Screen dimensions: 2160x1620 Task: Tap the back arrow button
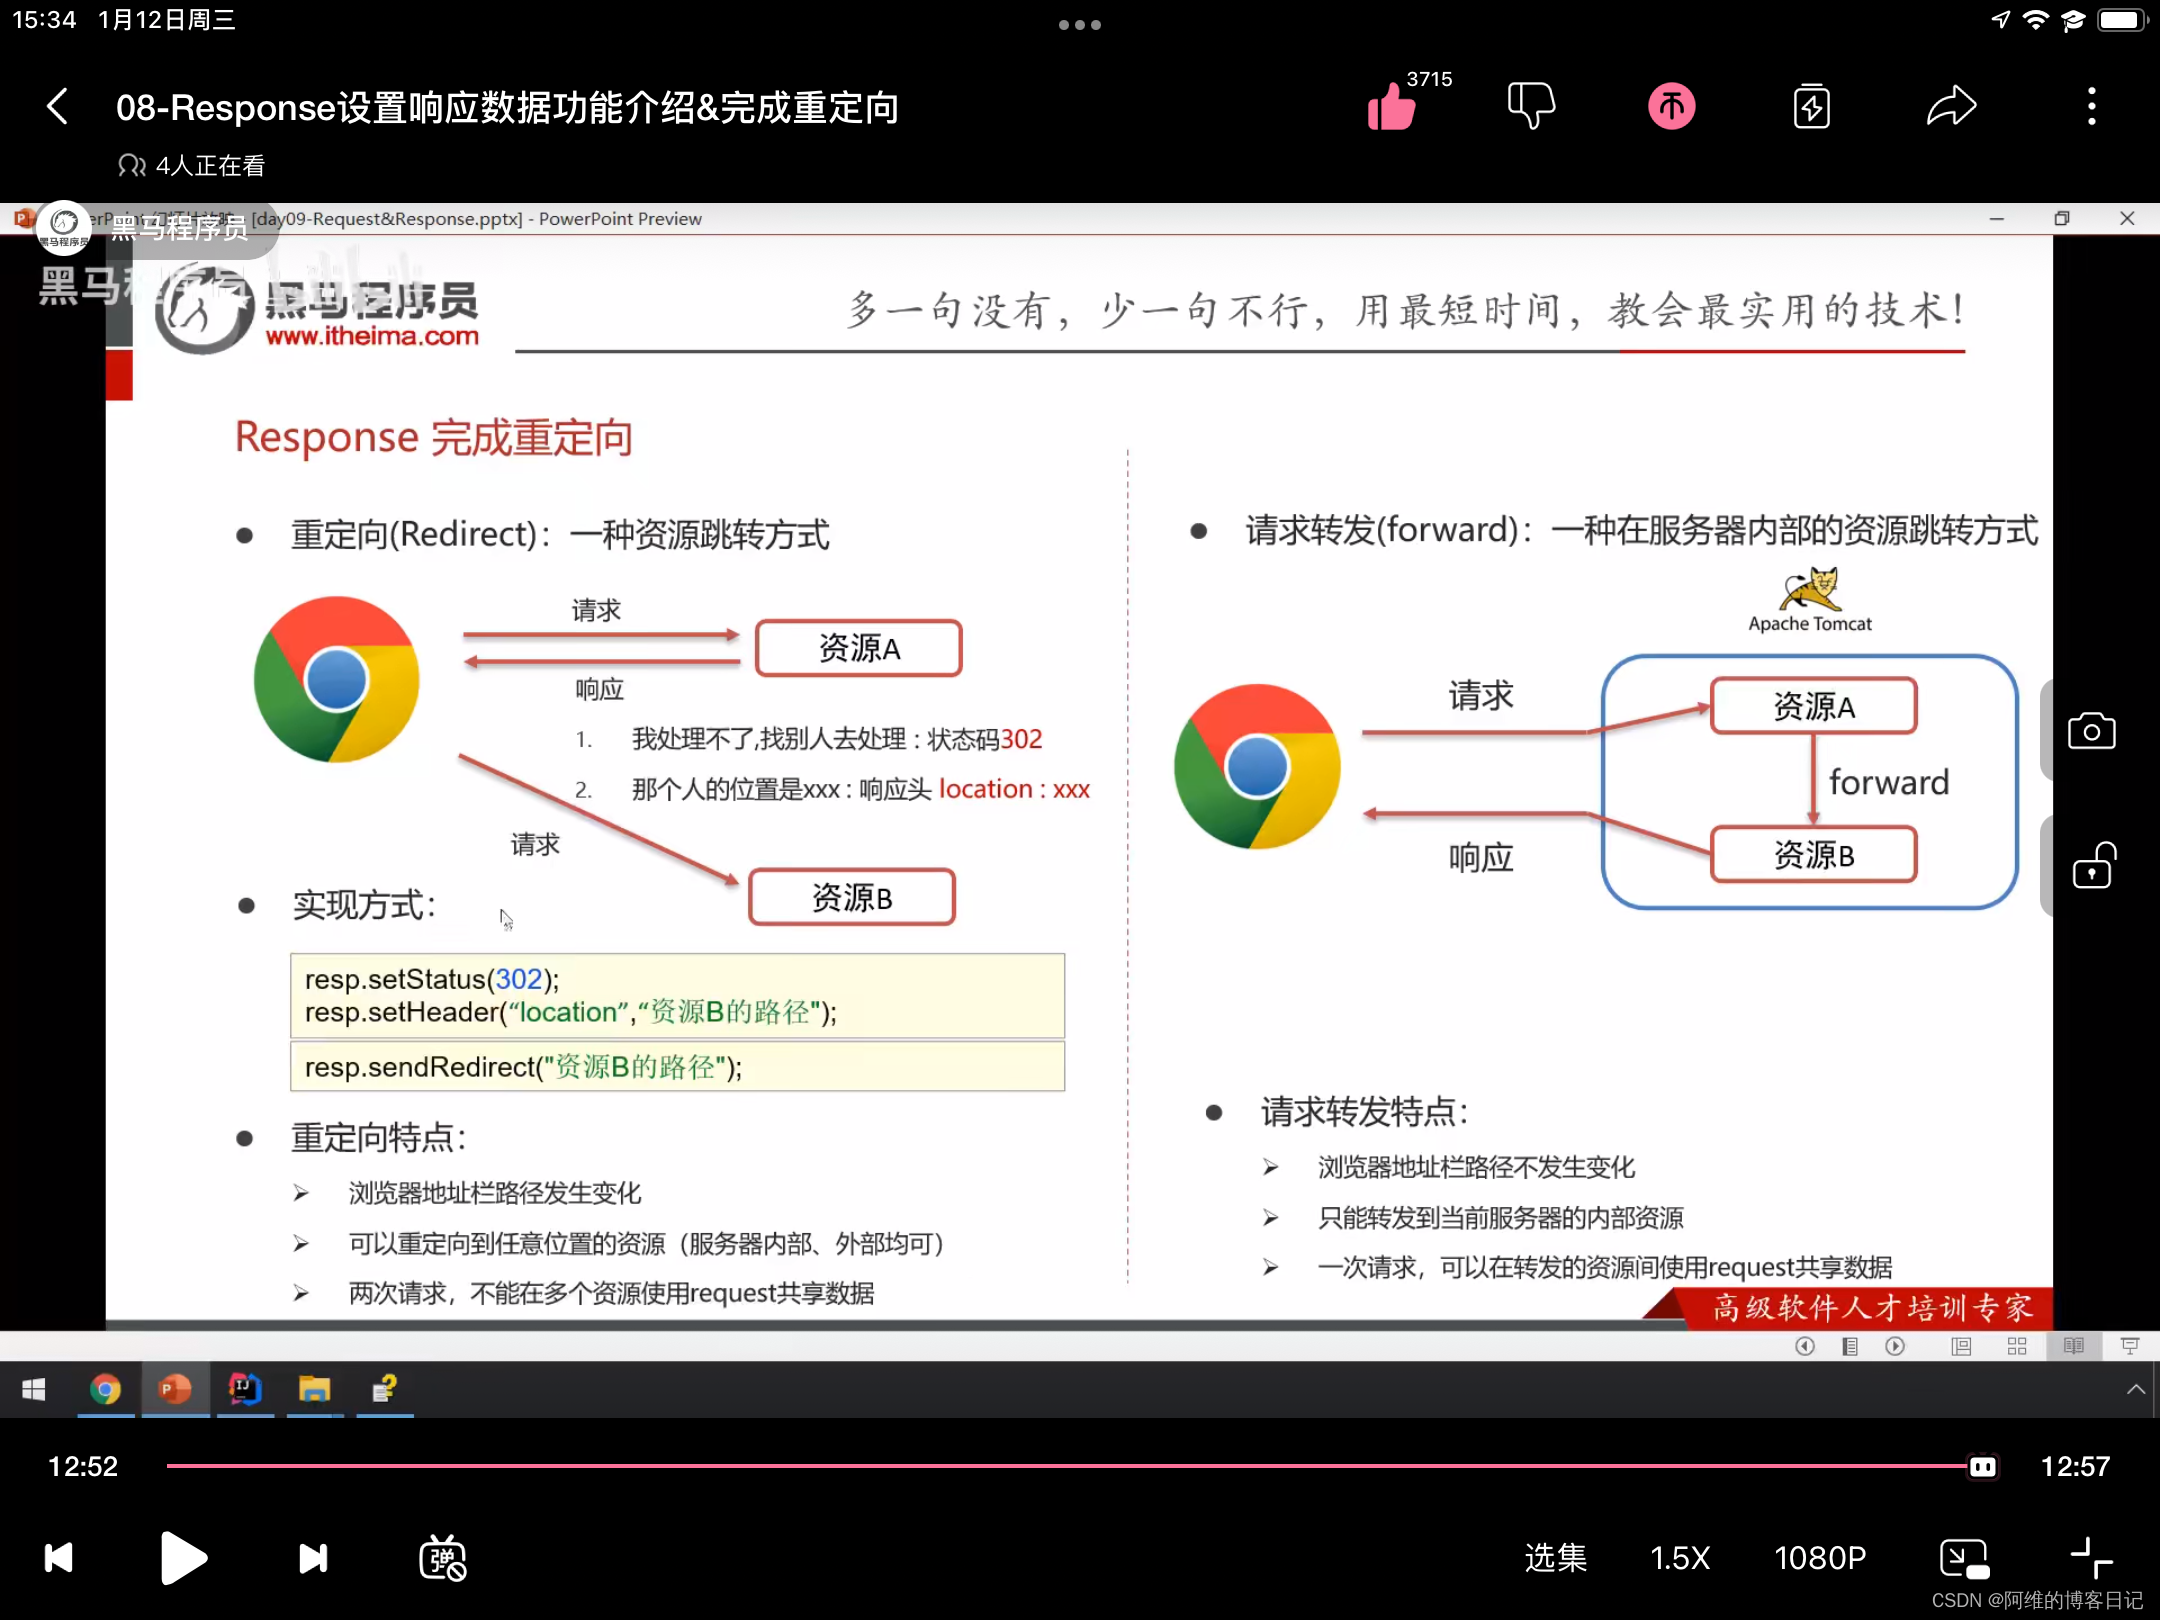(58, 106)
